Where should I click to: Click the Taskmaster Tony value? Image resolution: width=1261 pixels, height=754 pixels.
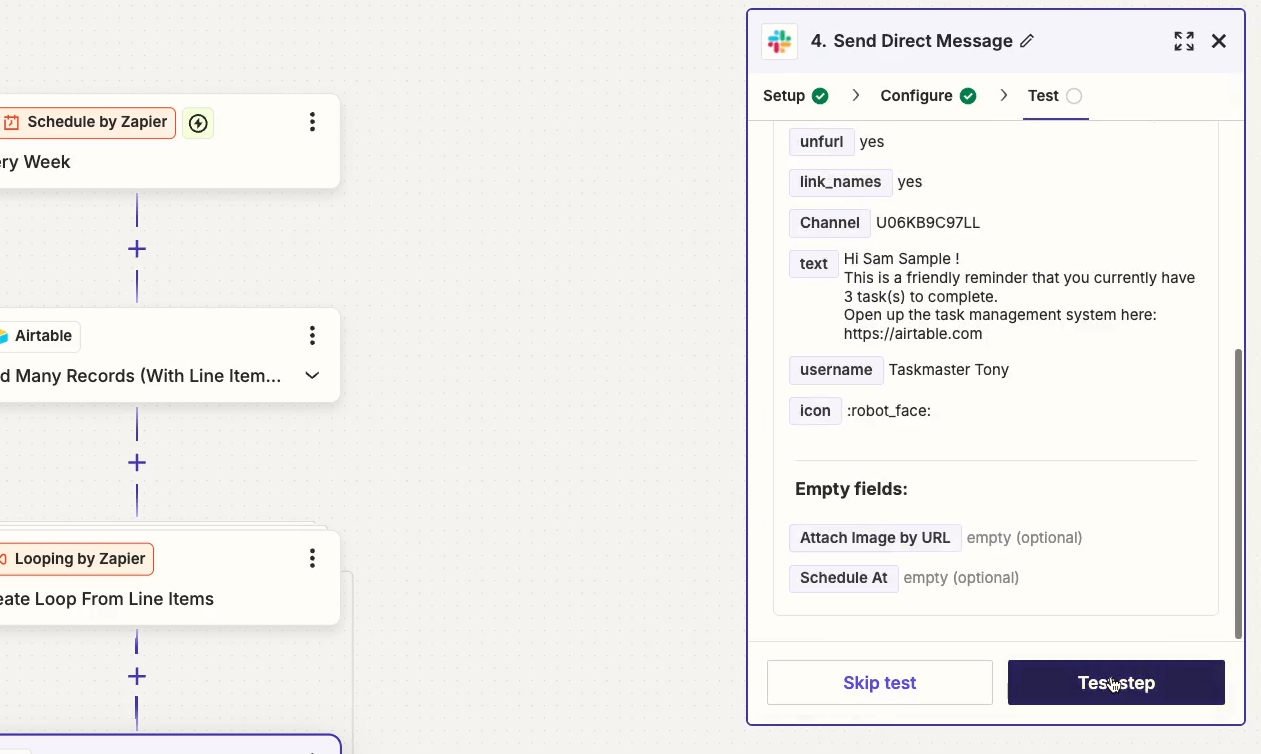[x=949, y=370]
